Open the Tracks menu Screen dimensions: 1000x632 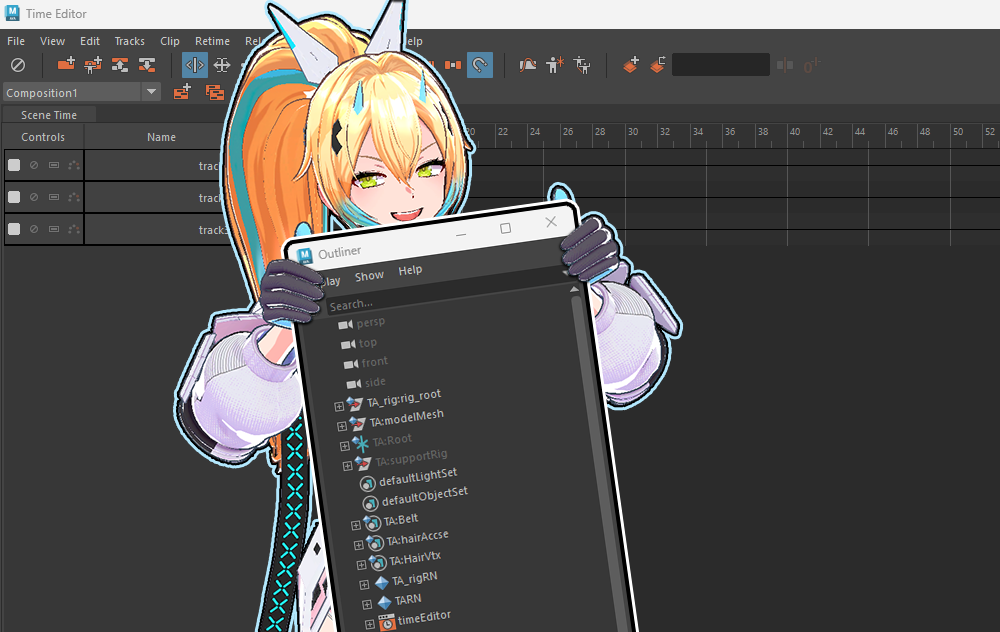129,41
